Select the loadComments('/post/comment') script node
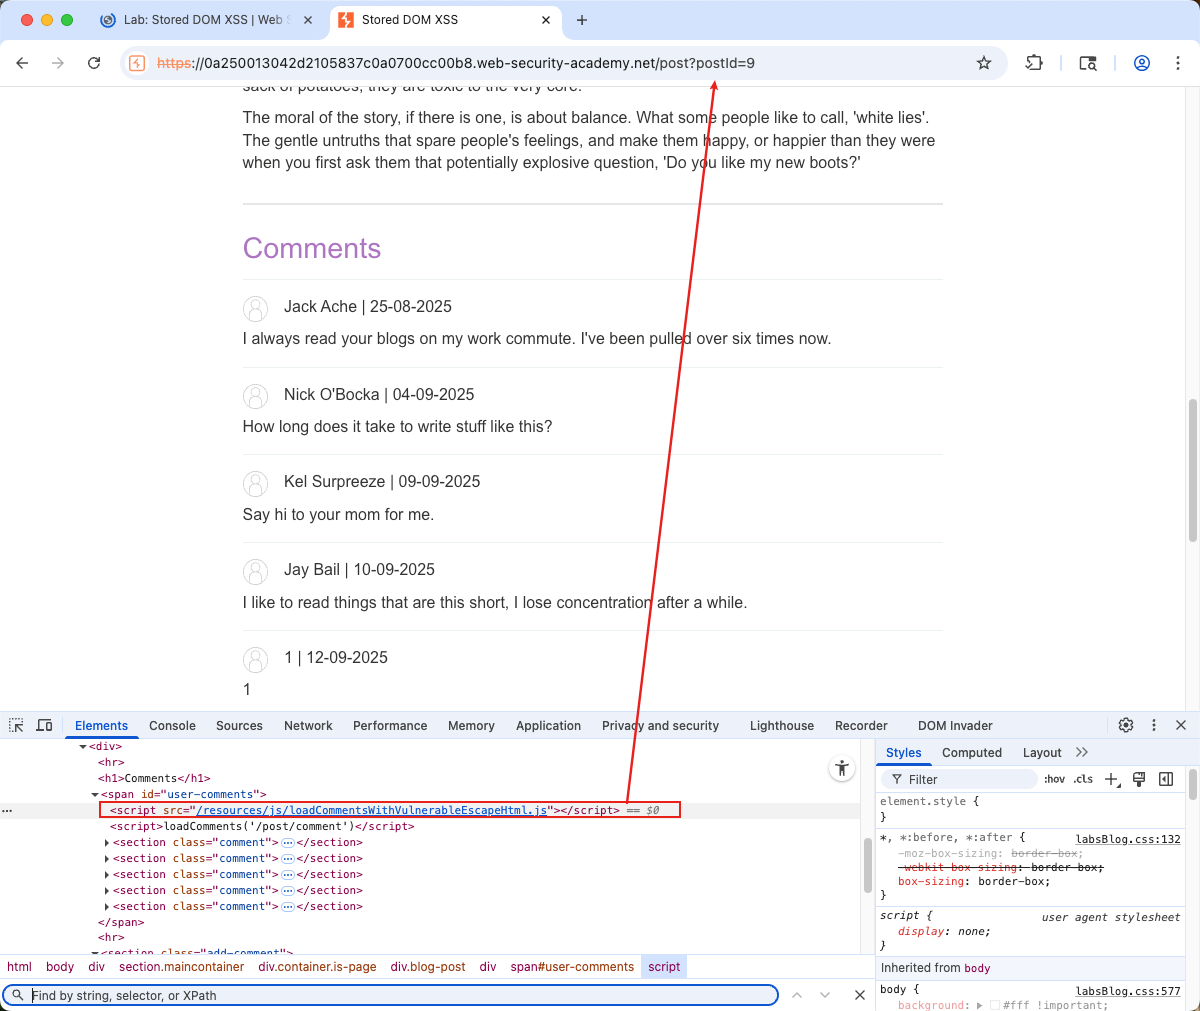1200x1011 pixels. pyautogui.click(x=262, y=826)
